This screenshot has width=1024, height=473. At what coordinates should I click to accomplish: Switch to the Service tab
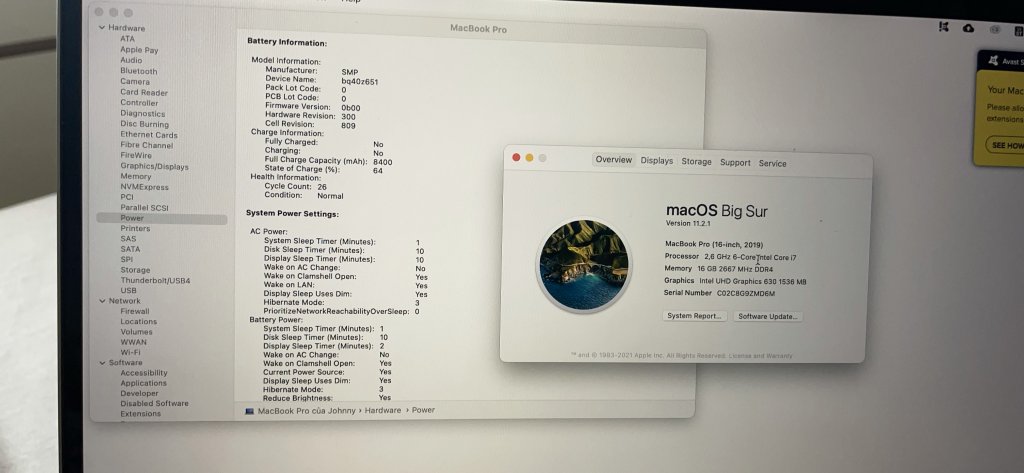coord(773,163)
